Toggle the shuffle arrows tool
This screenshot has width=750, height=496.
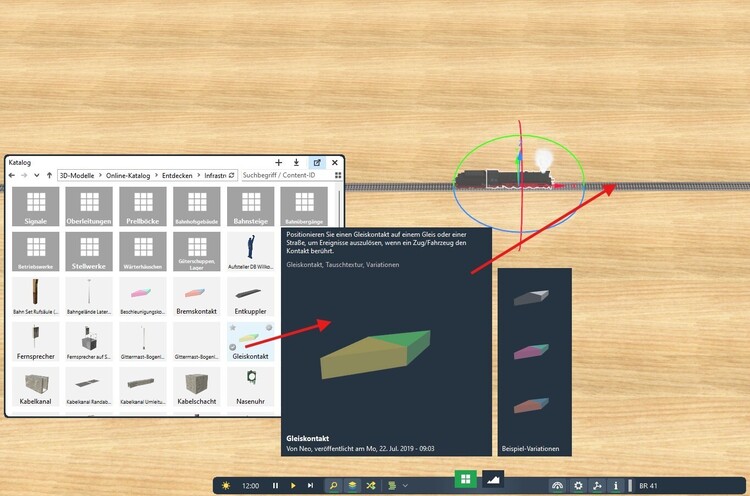(371, 485)
